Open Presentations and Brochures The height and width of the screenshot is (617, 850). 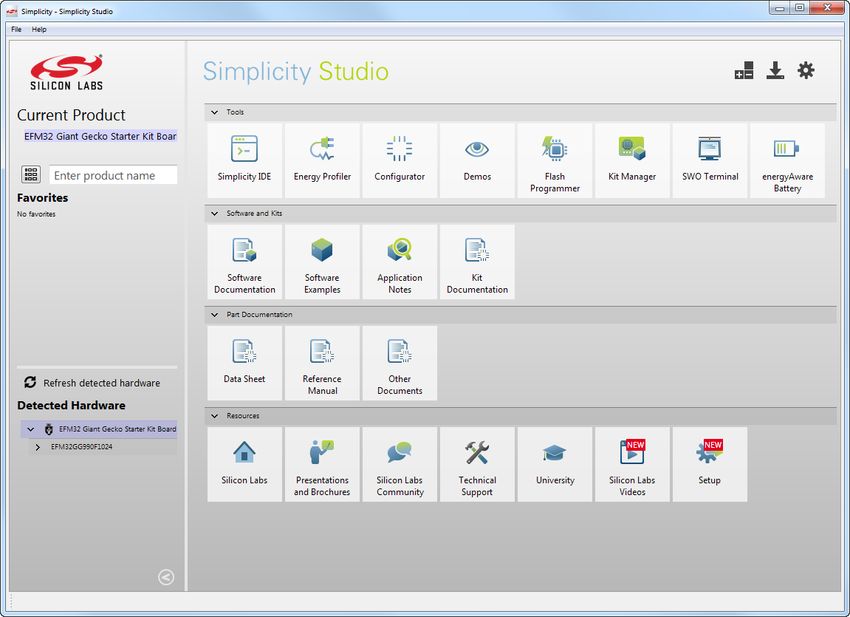(x=322, y=465)
